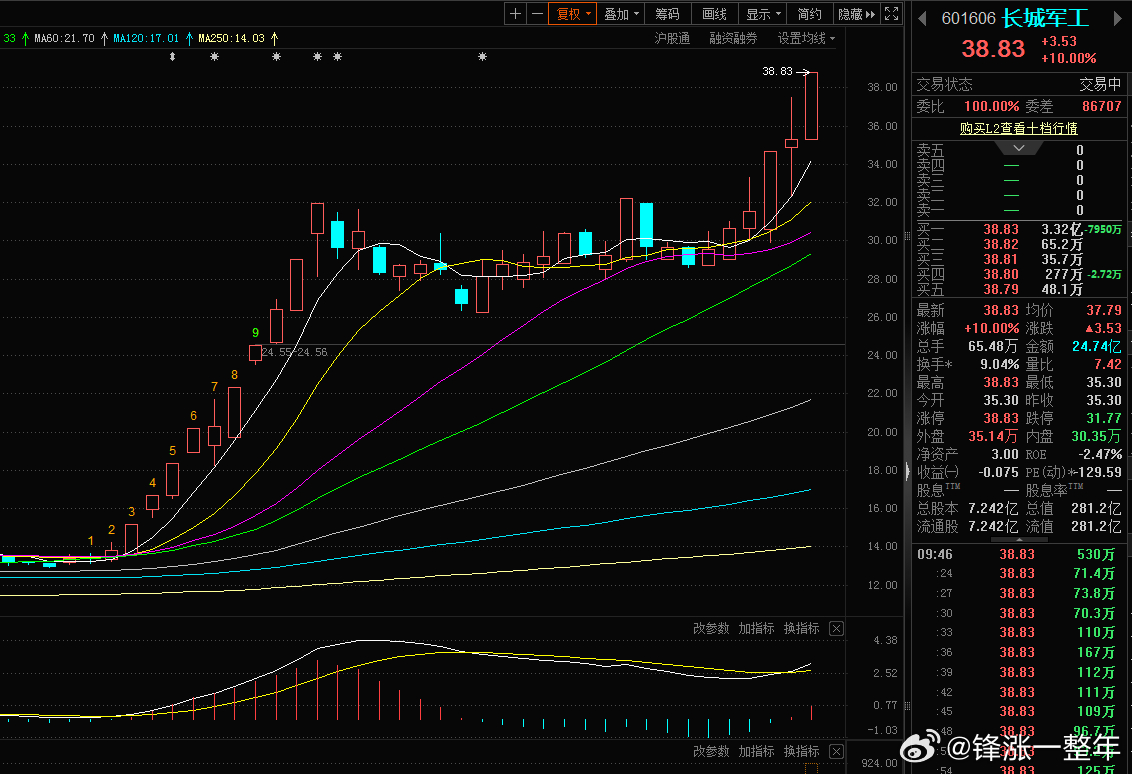
Task: Click the 09:46 trade tick row
Action: click(x=1019, y=554)
